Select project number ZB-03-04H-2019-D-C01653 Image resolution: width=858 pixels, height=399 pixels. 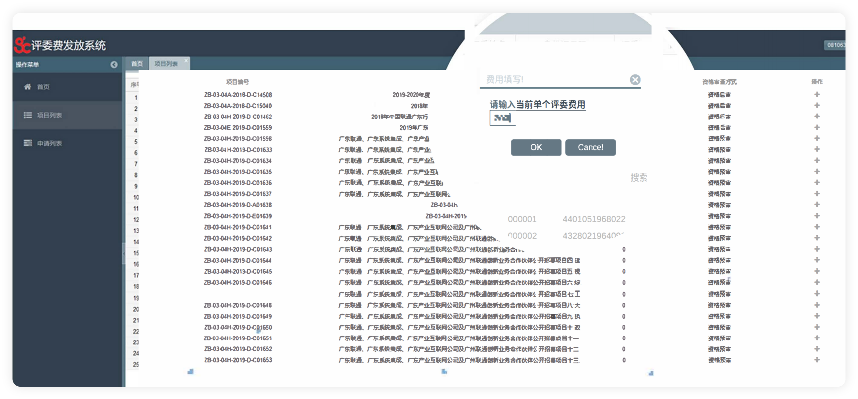(237, 360)
